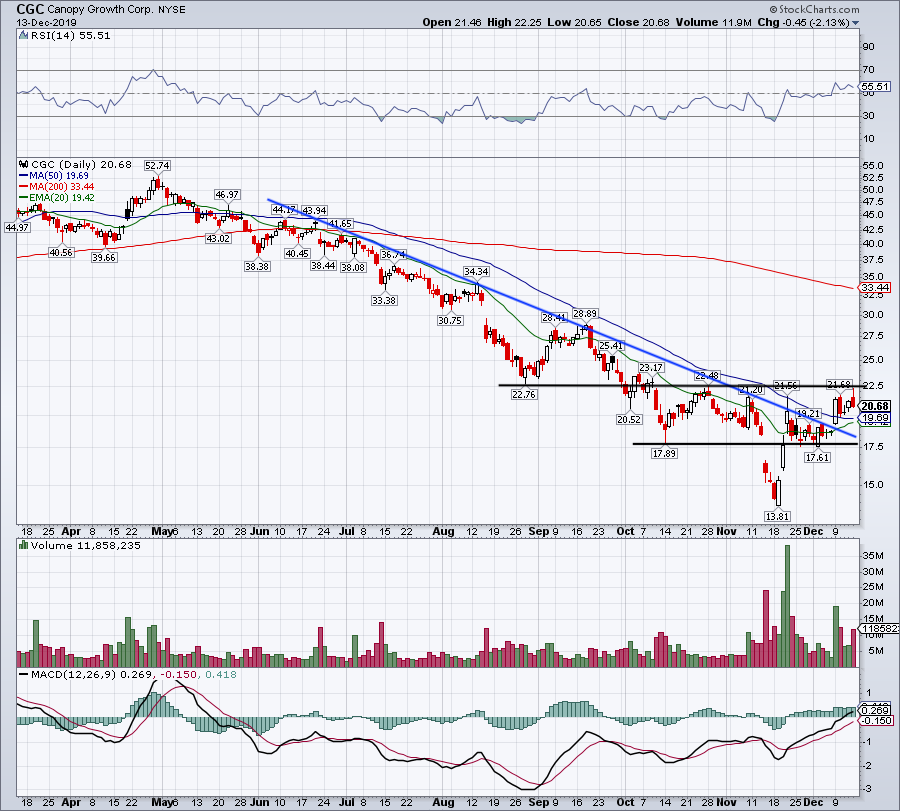The image size is (900, 811).
Task: Click the 13-Dec-2019 date label
Action: 46,23
